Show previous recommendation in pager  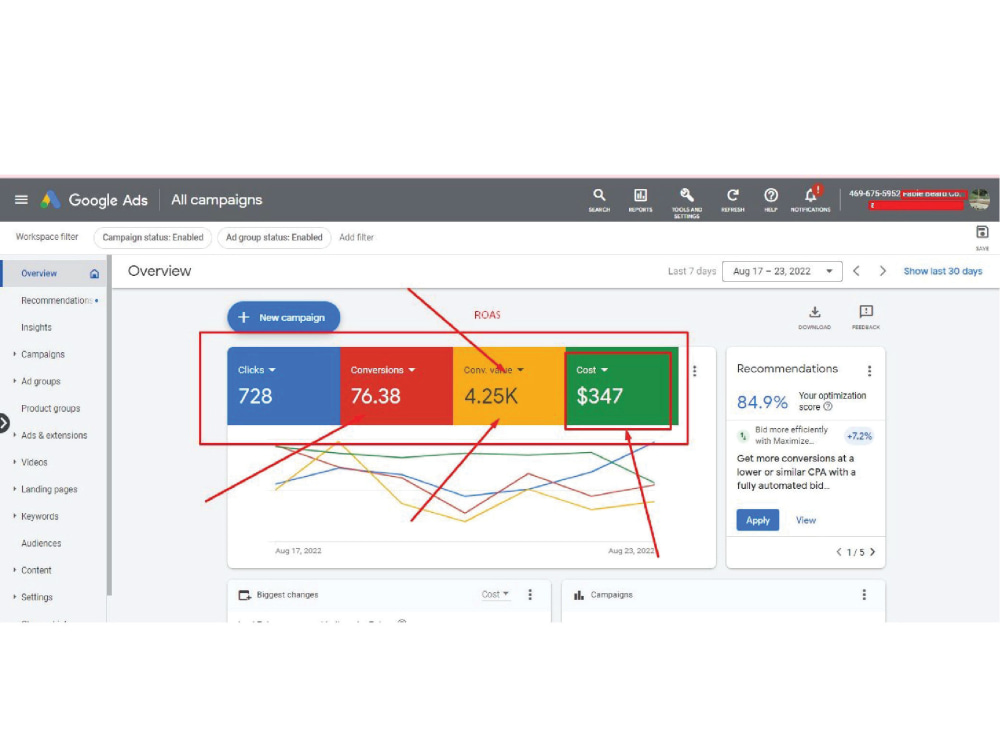839,552
